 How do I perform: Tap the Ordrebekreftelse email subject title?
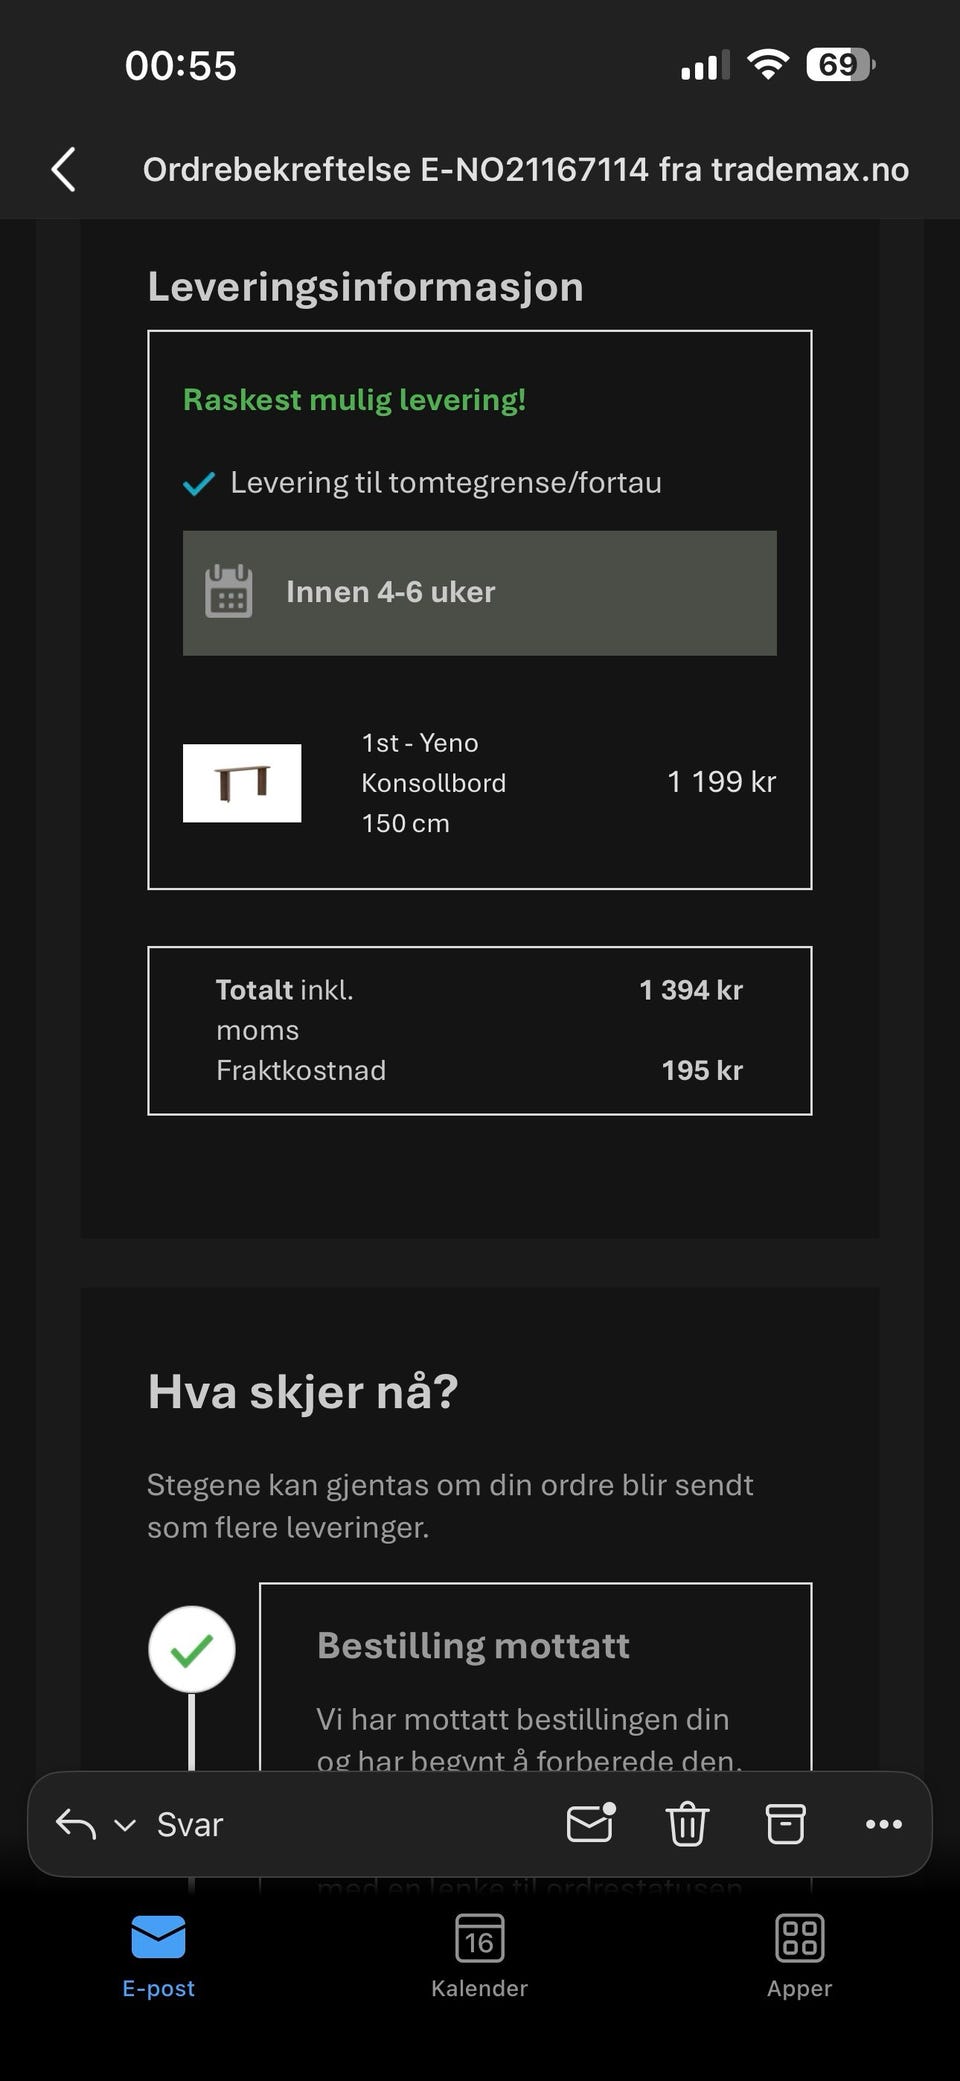coord(525,170)
